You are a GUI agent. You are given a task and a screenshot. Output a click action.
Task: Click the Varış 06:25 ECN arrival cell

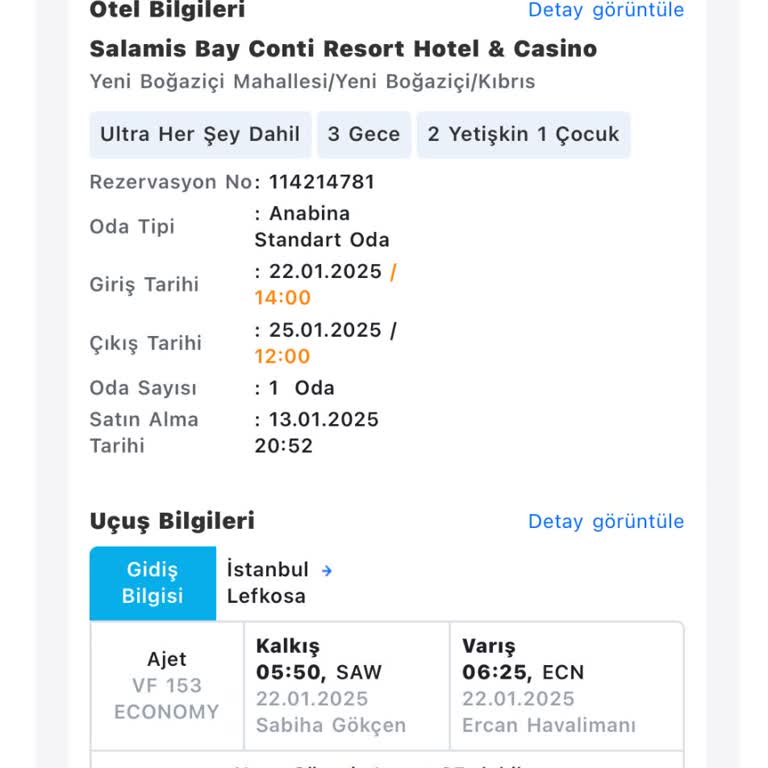click(566, 686)
